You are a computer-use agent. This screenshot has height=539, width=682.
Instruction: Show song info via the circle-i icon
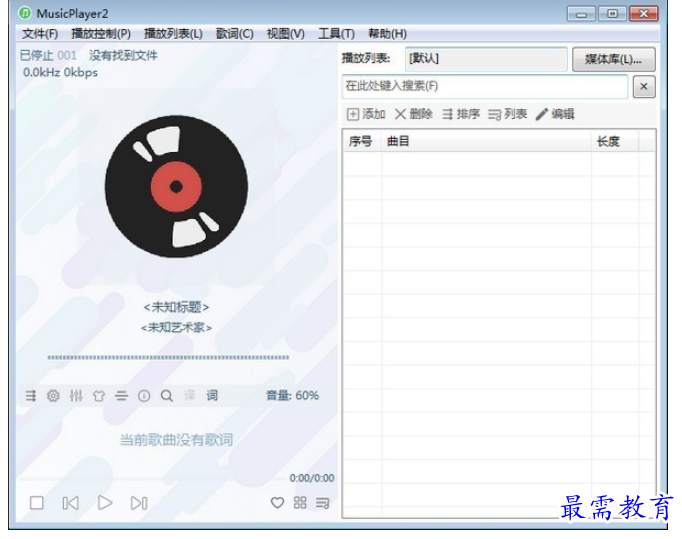tap(144, 396)
